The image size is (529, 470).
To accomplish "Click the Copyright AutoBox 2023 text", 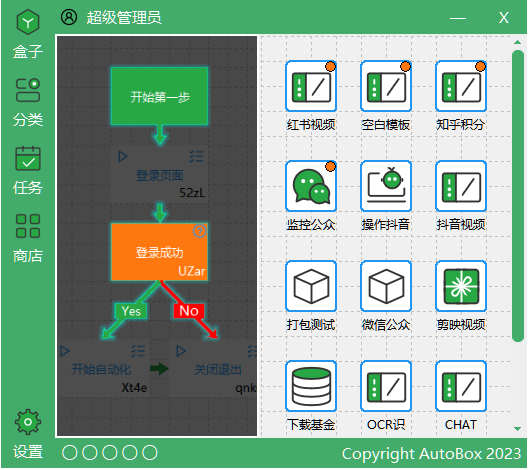I will pyautogui.click(x=431, y=454).
